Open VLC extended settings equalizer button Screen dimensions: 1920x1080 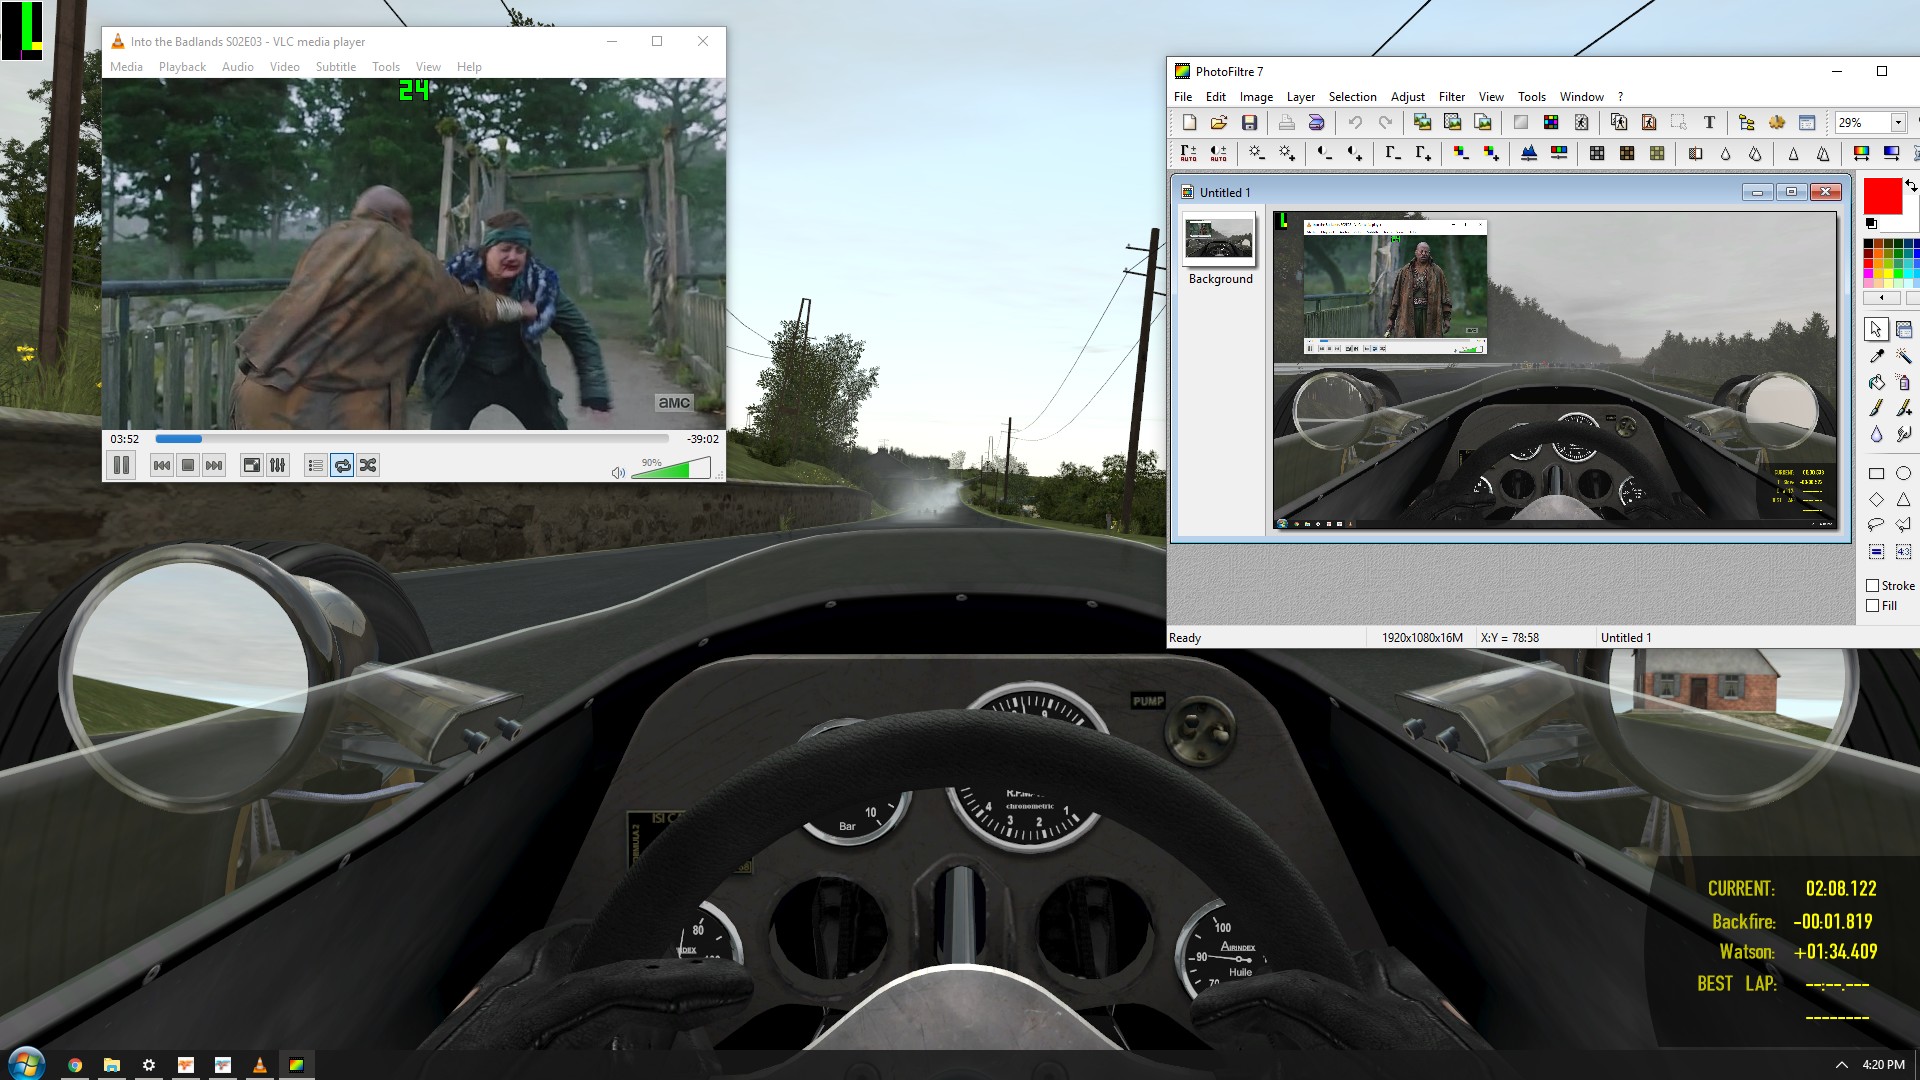[x=278, y=465]
